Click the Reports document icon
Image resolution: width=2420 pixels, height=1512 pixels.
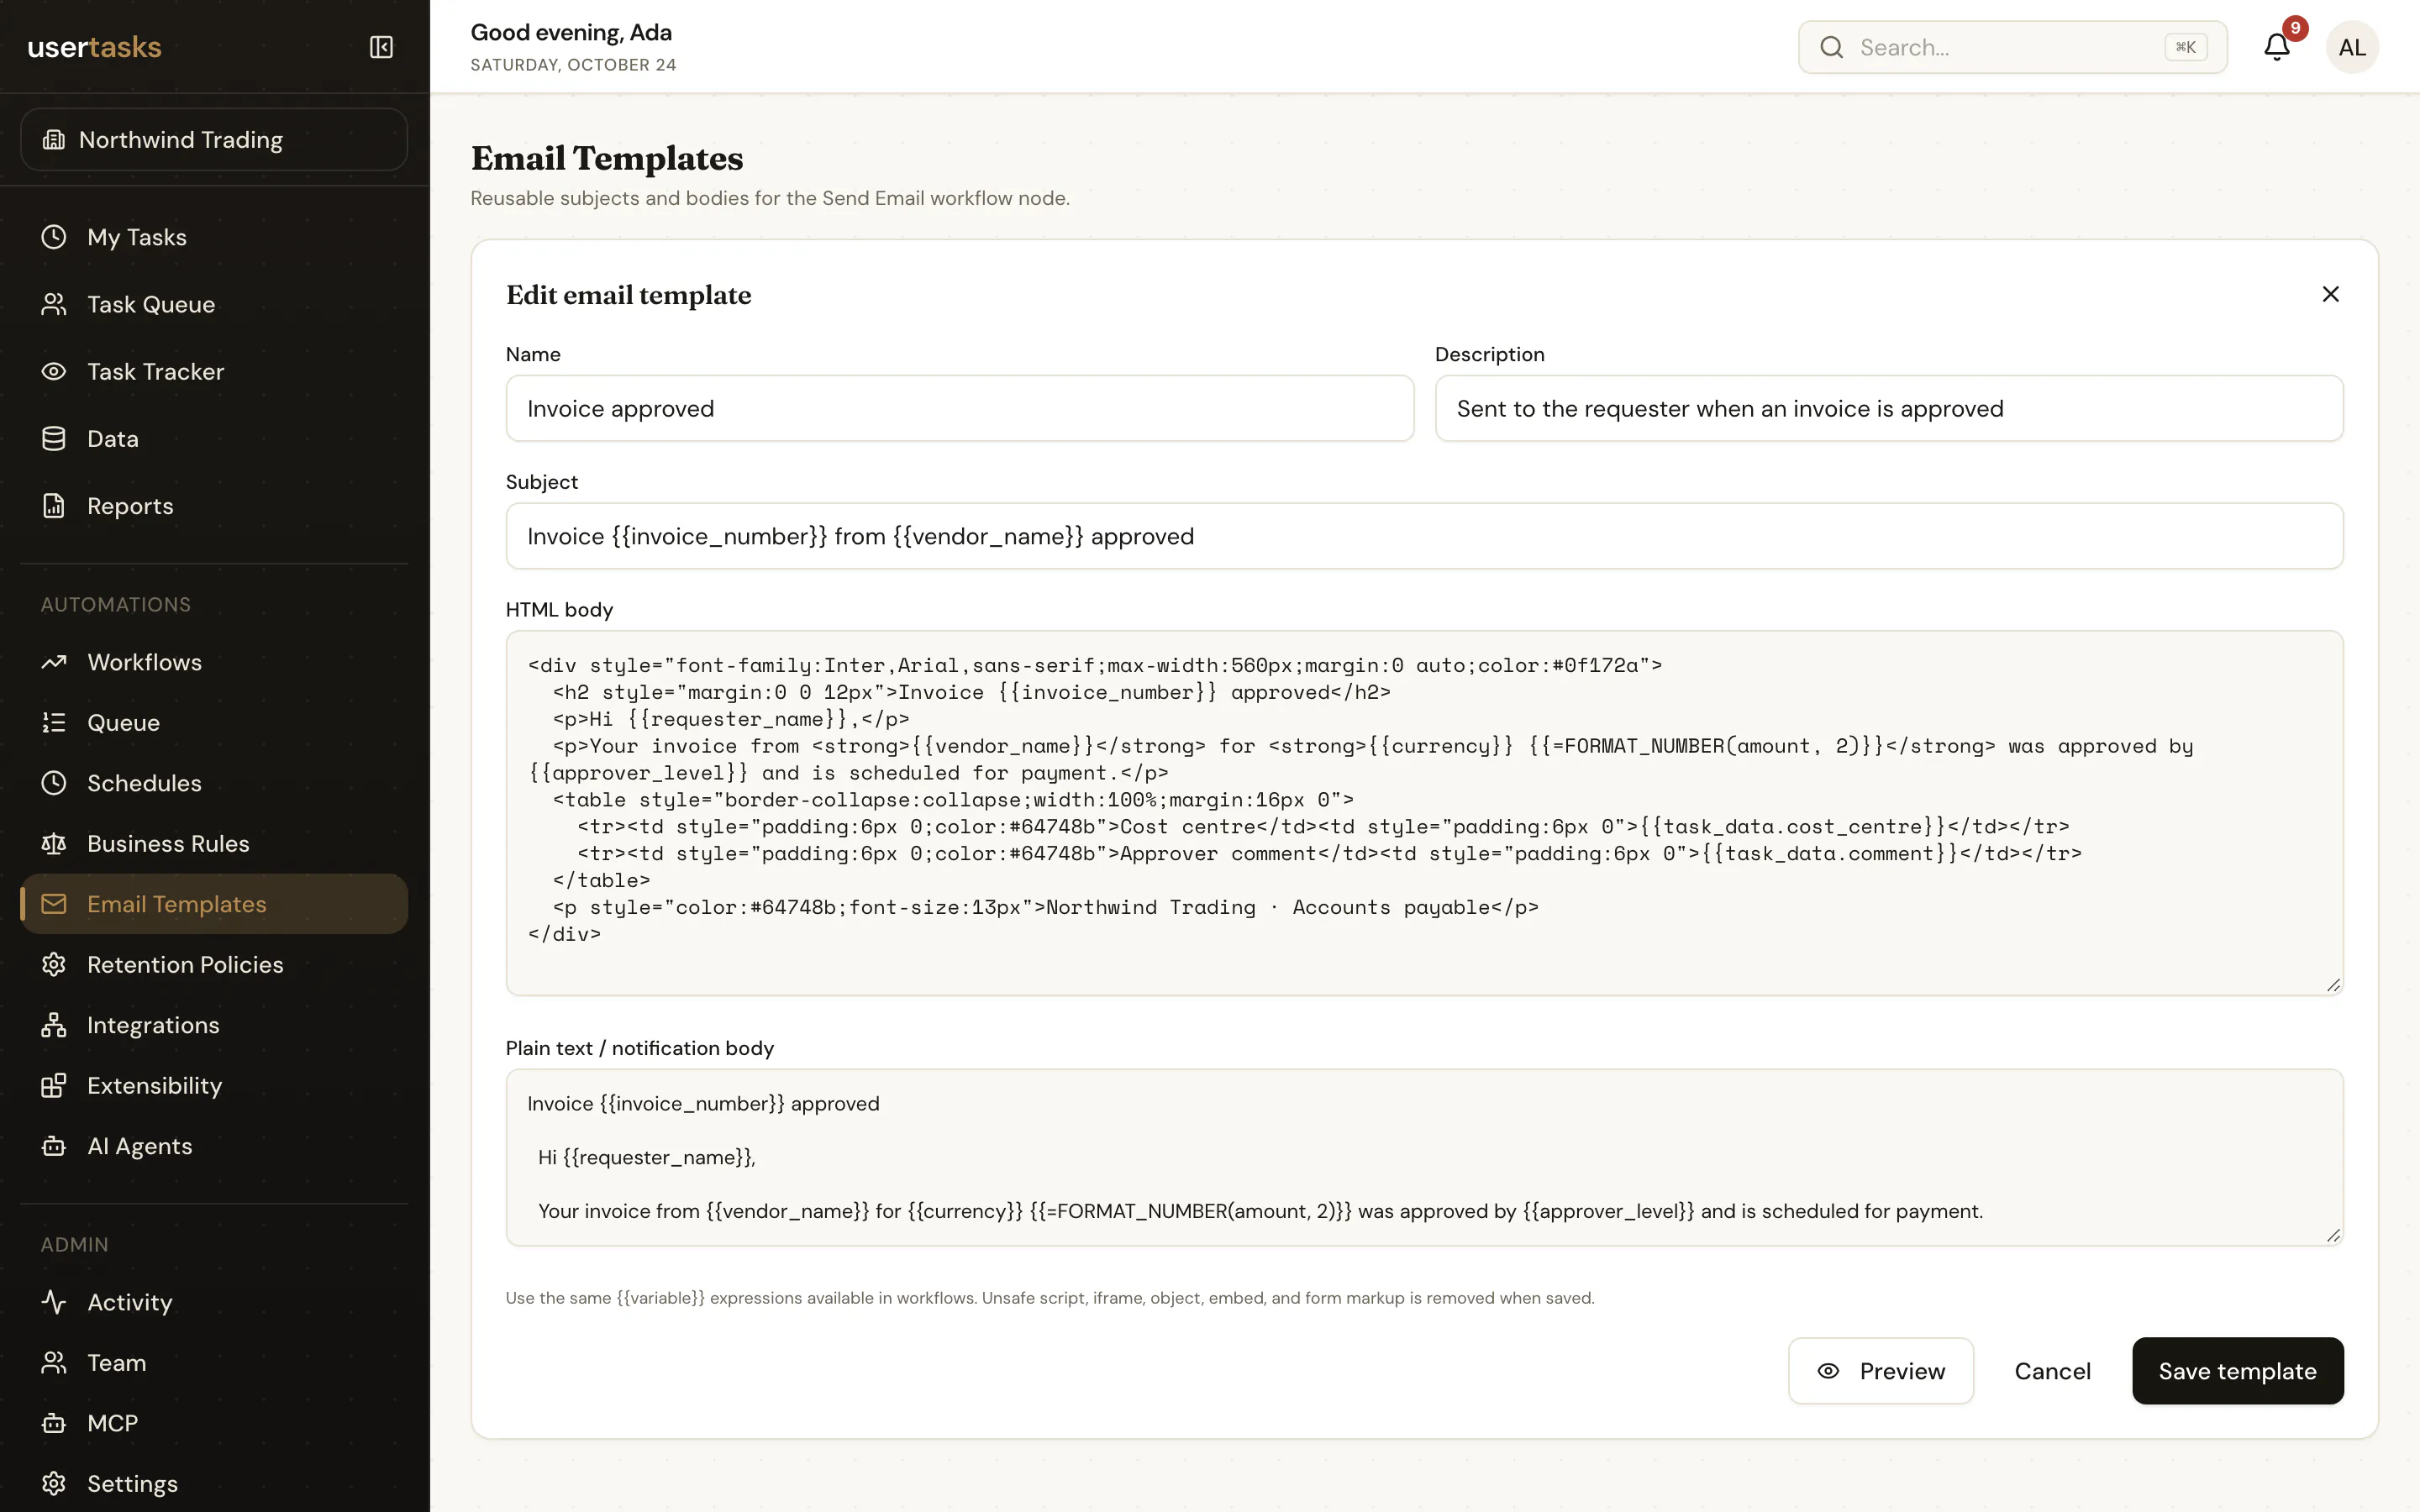54,506
